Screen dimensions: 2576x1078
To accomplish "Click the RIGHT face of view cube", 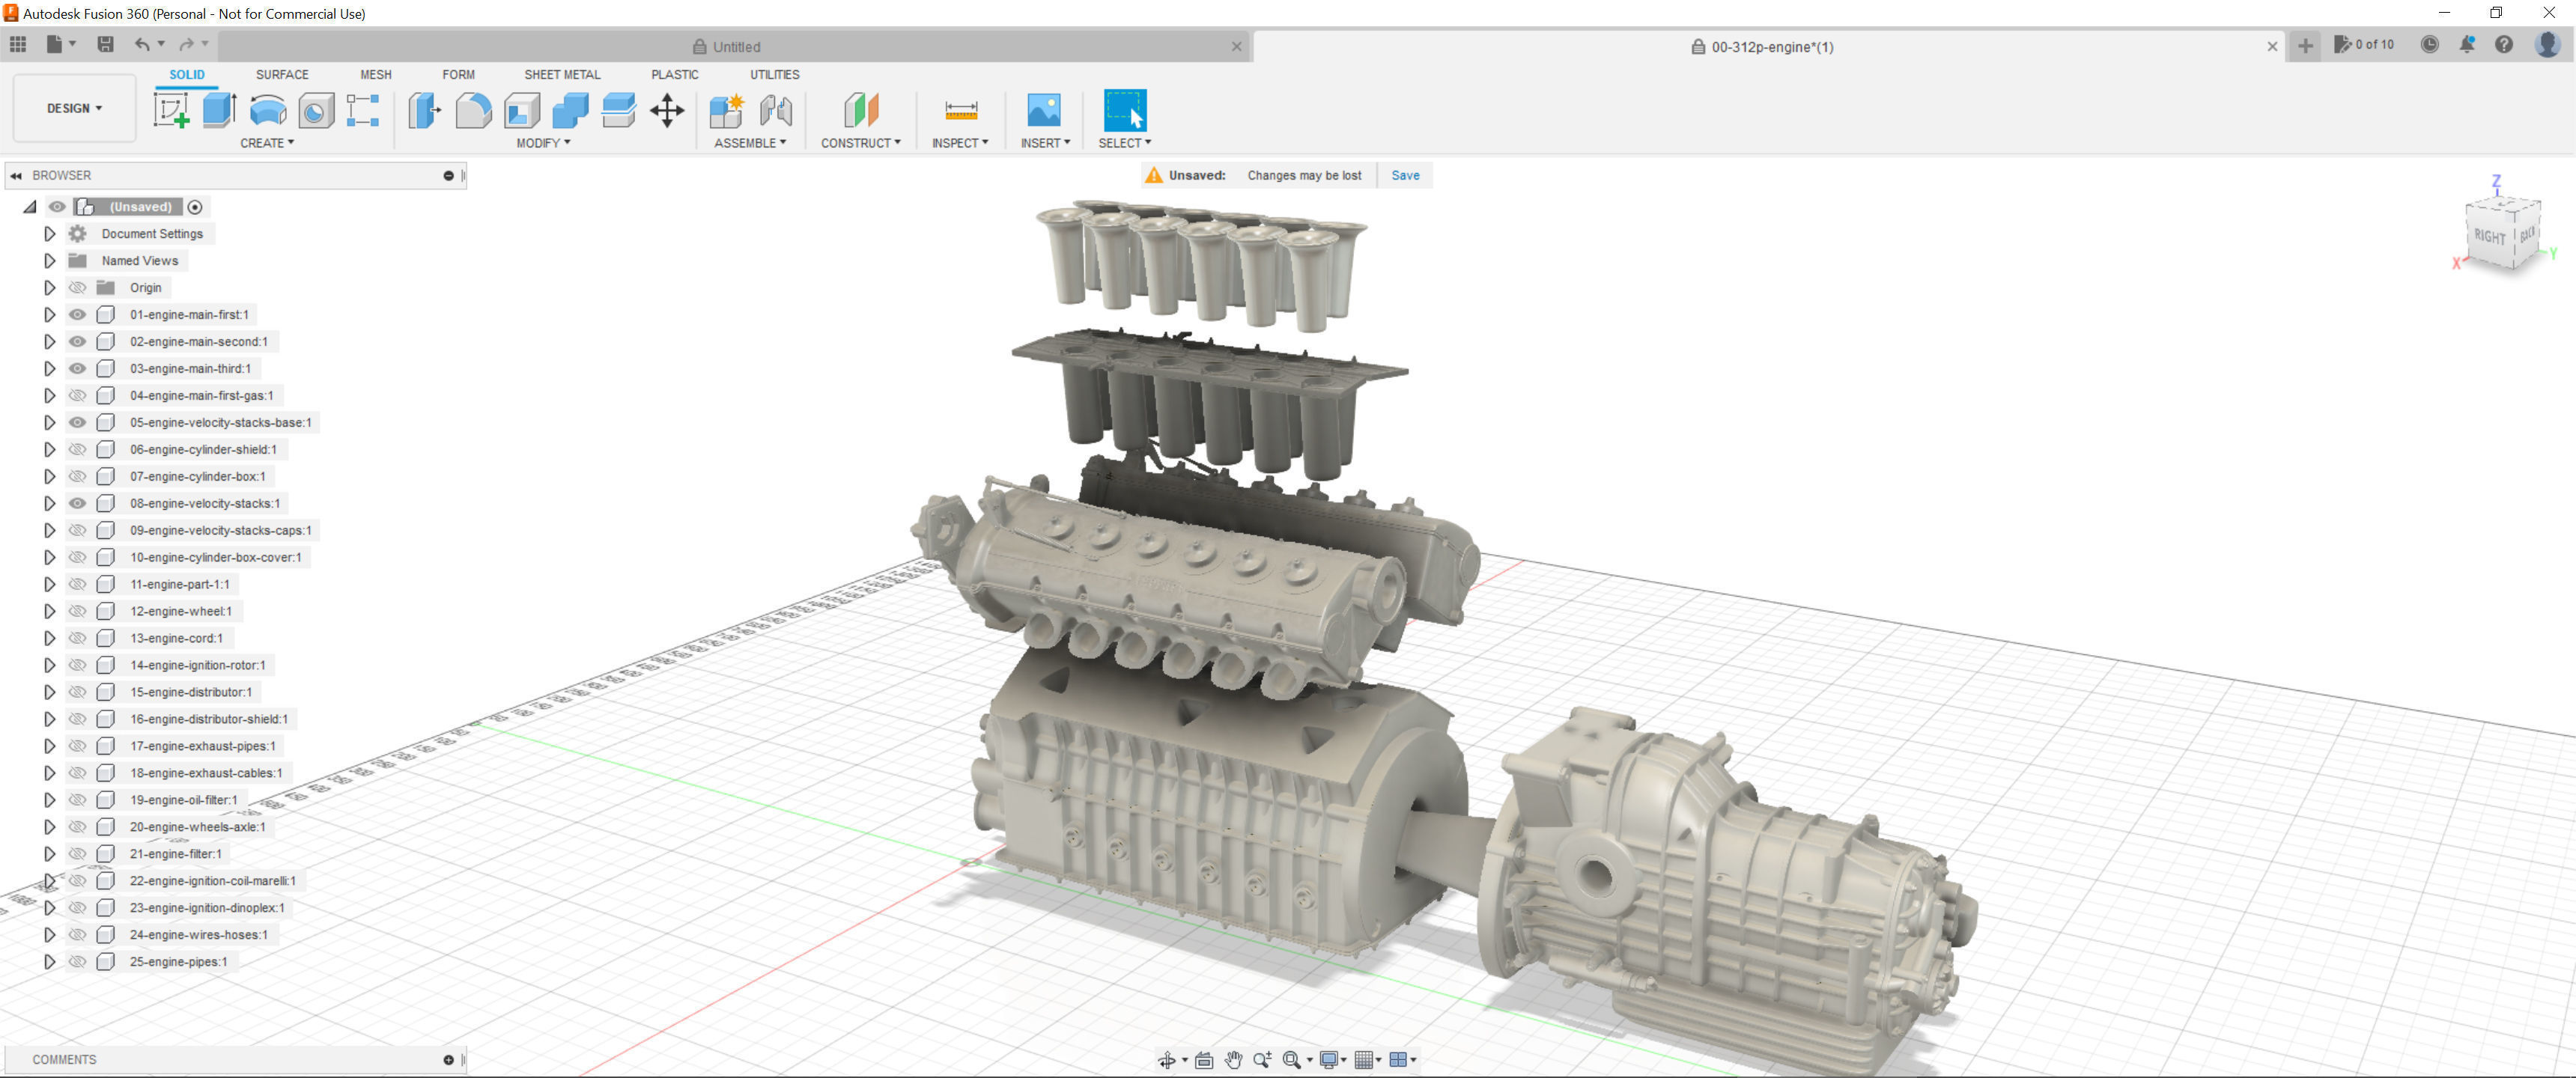I will [2489, 237].
